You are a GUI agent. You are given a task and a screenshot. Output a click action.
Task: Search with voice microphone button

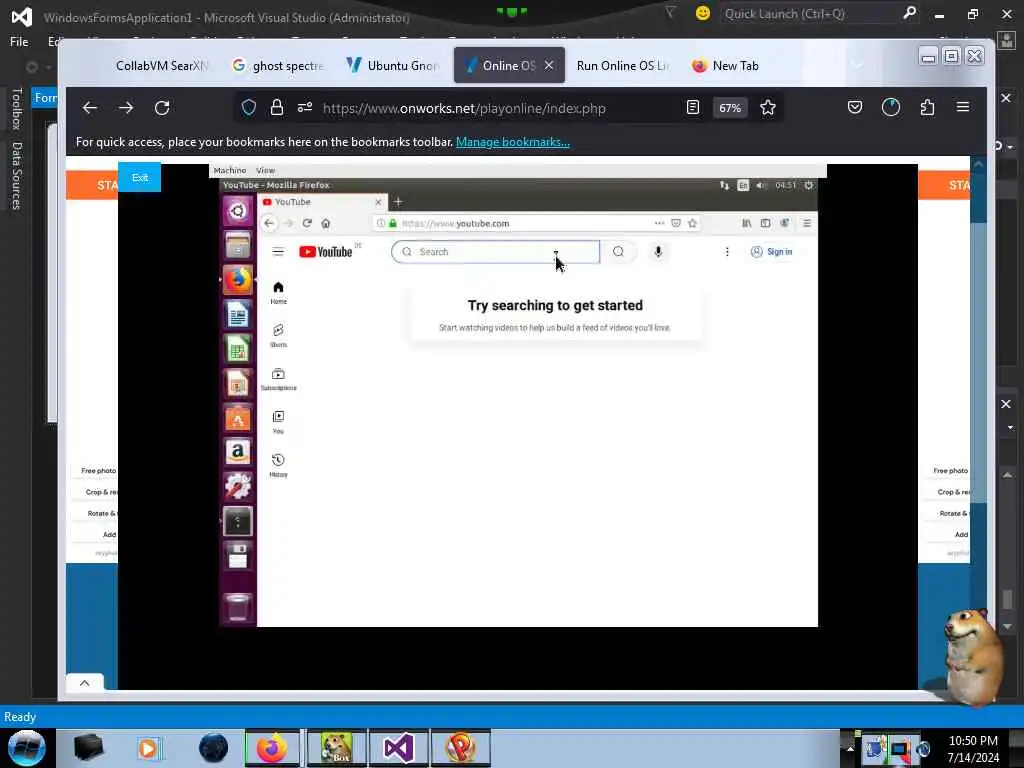click(658, 252)
